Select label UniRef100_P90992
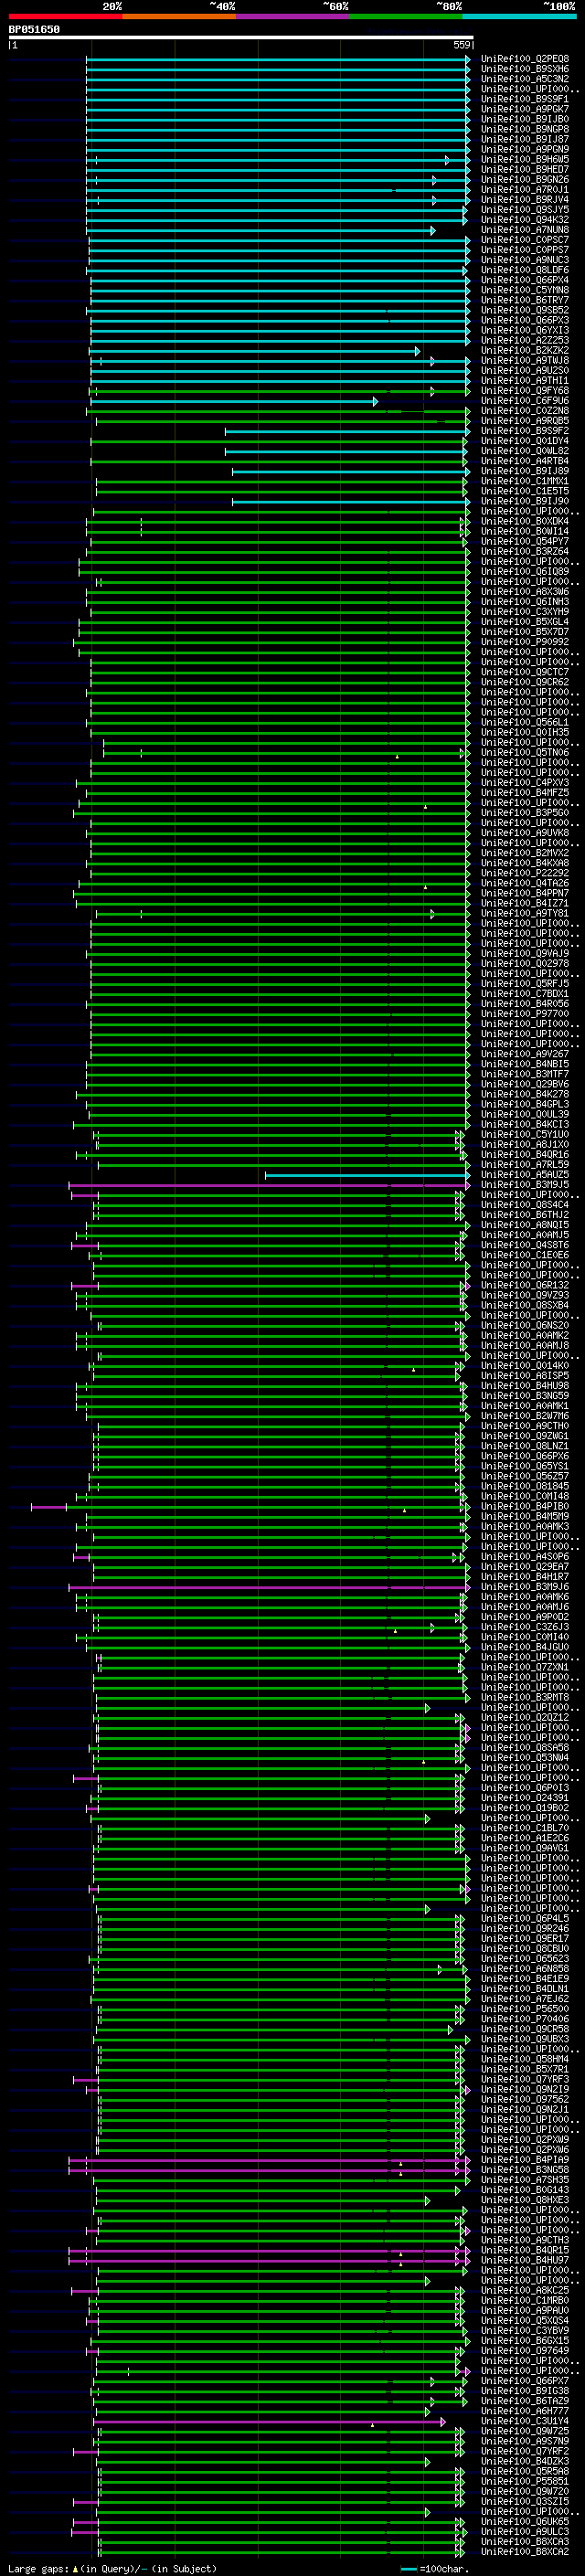 tap(525, 642)
